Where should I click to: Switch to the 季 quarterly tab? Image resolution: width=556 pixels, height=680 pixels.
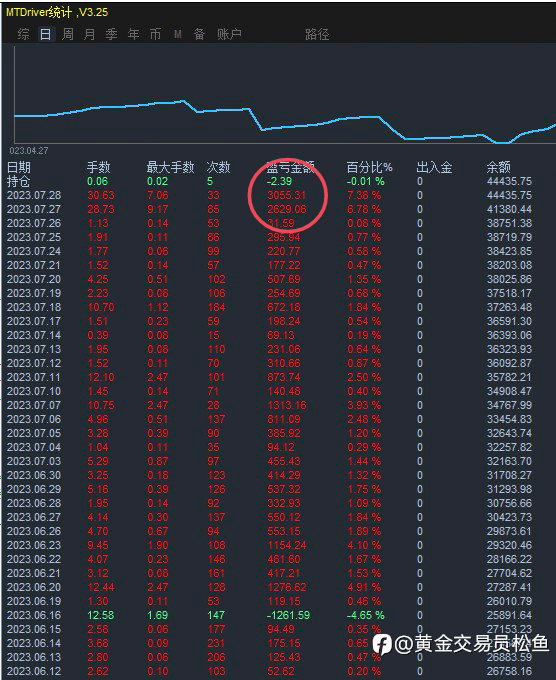(111, 34)
